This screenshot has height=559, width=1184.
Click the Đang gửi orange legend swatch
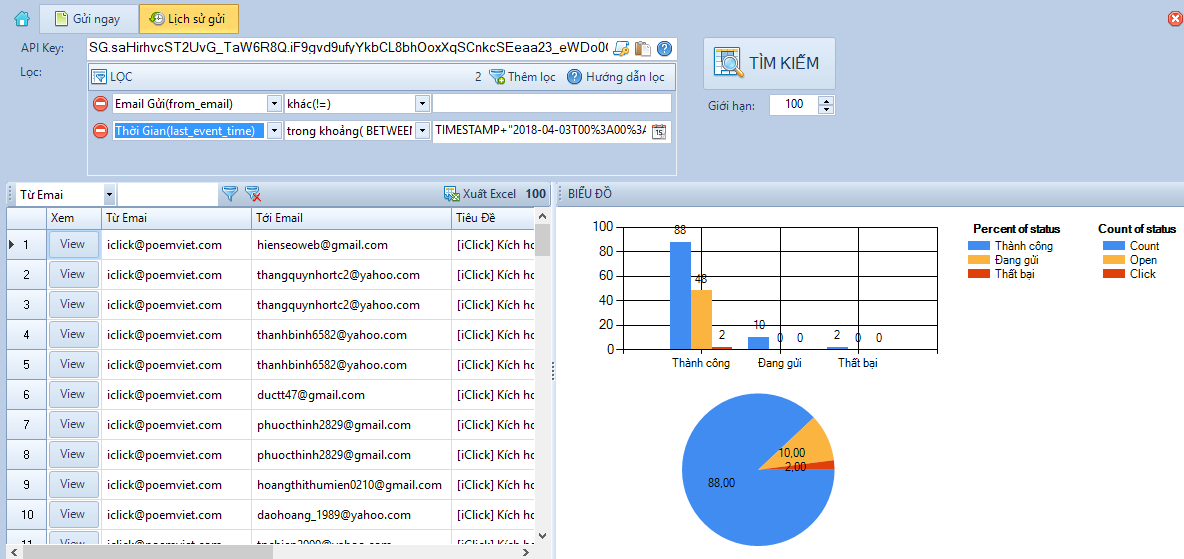click(x=979, y=260)
